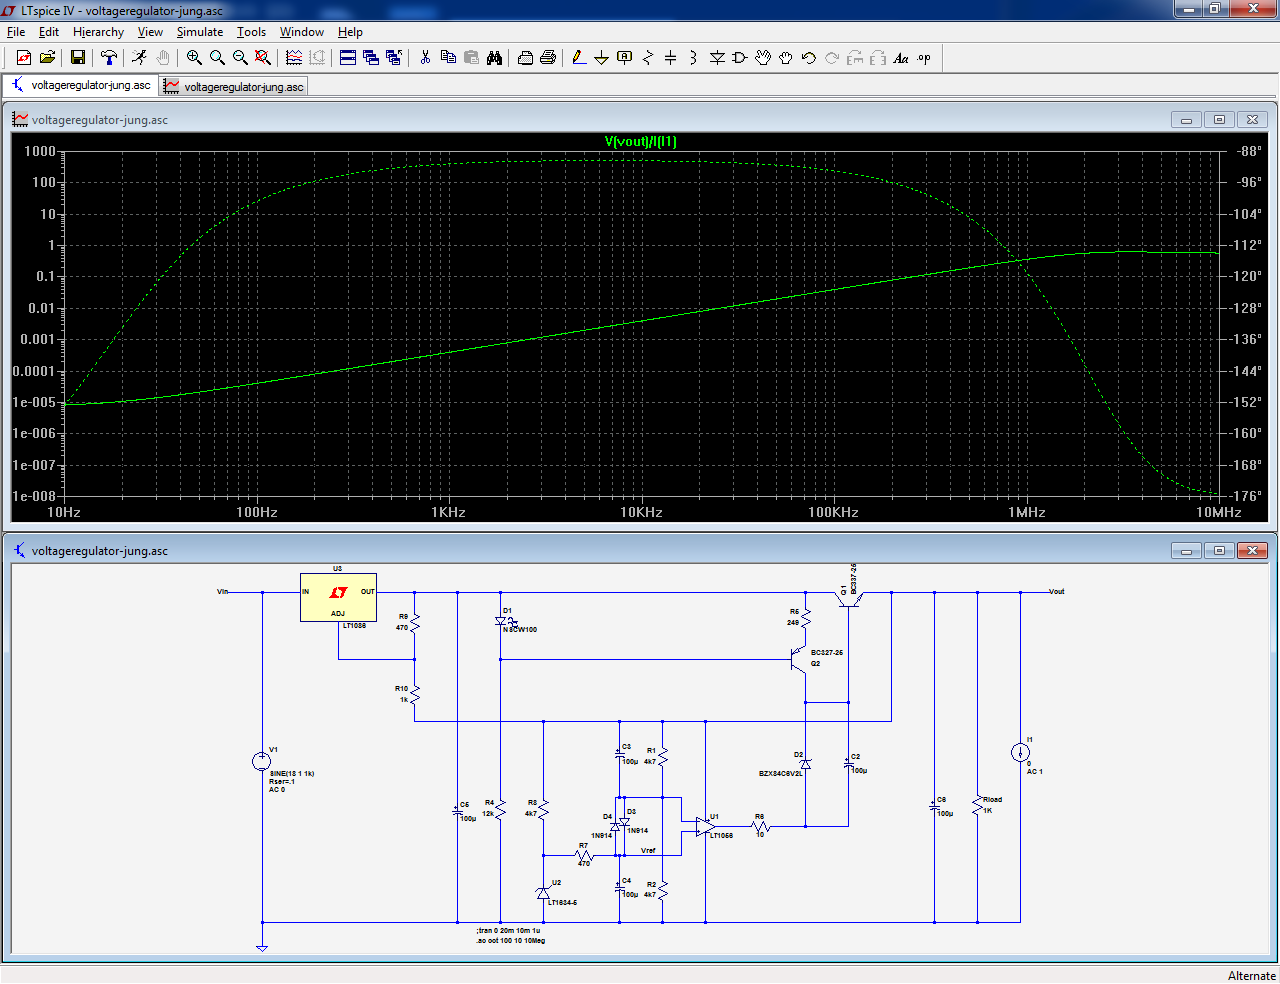This screenshot has height=984, width=1280.
Task: Open the Simulate menu
Action: coord(200,32)
